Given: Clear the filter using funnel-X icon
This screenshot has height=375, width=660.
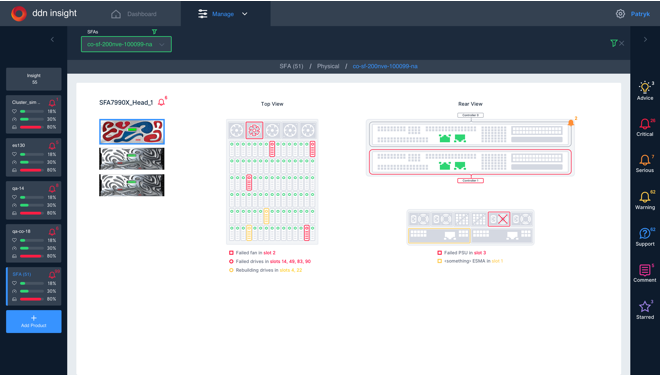Looking at the screenshot, I should (x=617, y=43).
